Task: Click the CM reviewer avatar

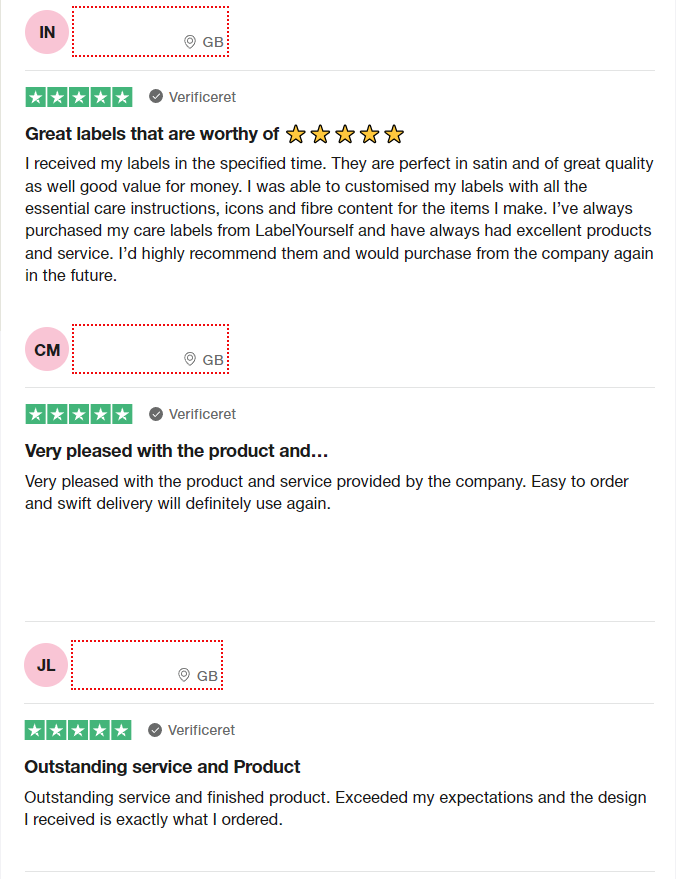Action: (47, 349)
